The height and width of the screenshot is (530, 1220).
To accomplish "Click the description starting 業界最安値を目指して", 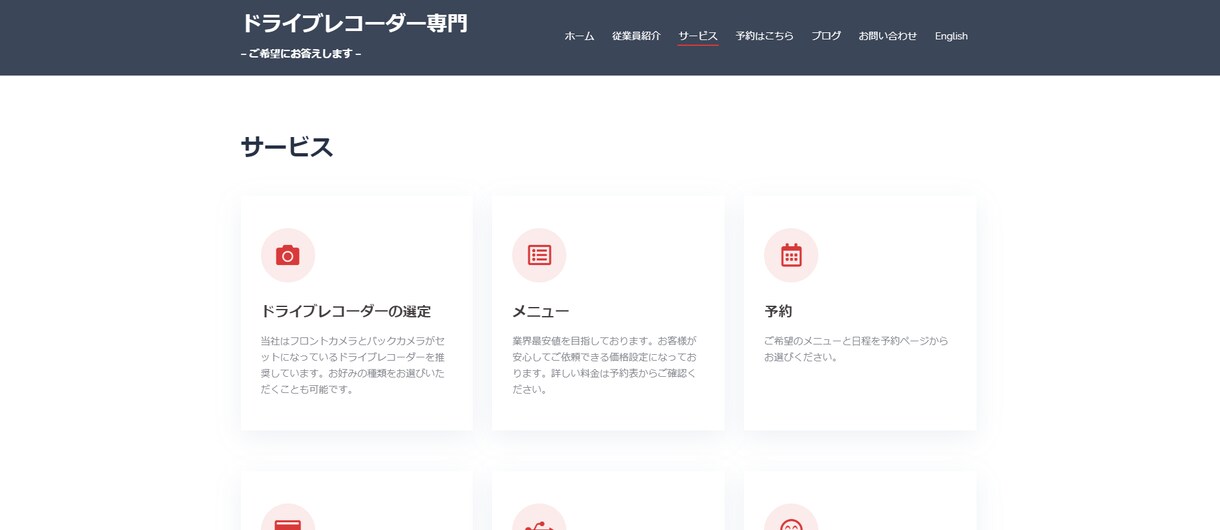I will pyautogui.click(x=604, y=365).
